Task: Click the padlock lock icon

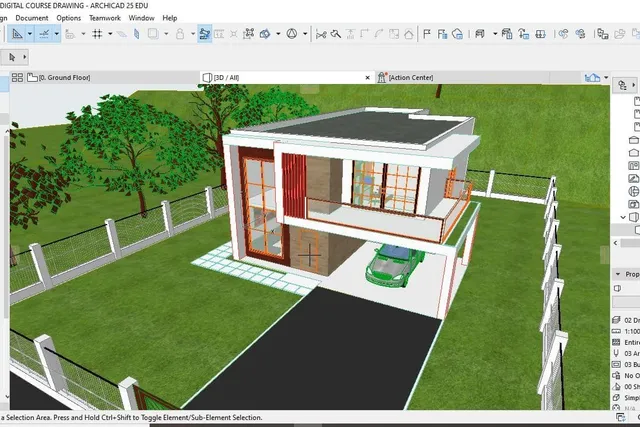Action: pos(180,34)
